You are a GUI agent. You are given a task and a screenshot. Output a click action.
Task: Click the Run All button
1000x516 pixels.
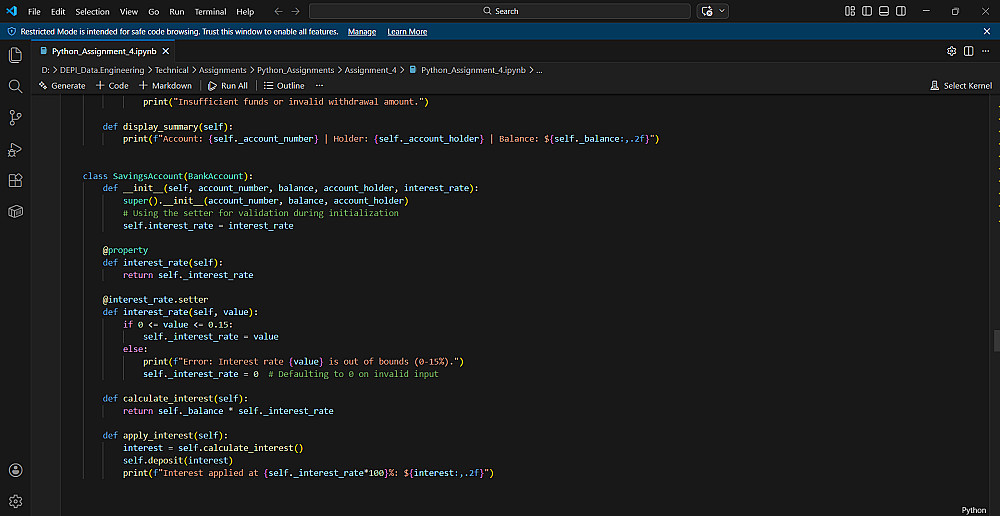pos(228,86)
